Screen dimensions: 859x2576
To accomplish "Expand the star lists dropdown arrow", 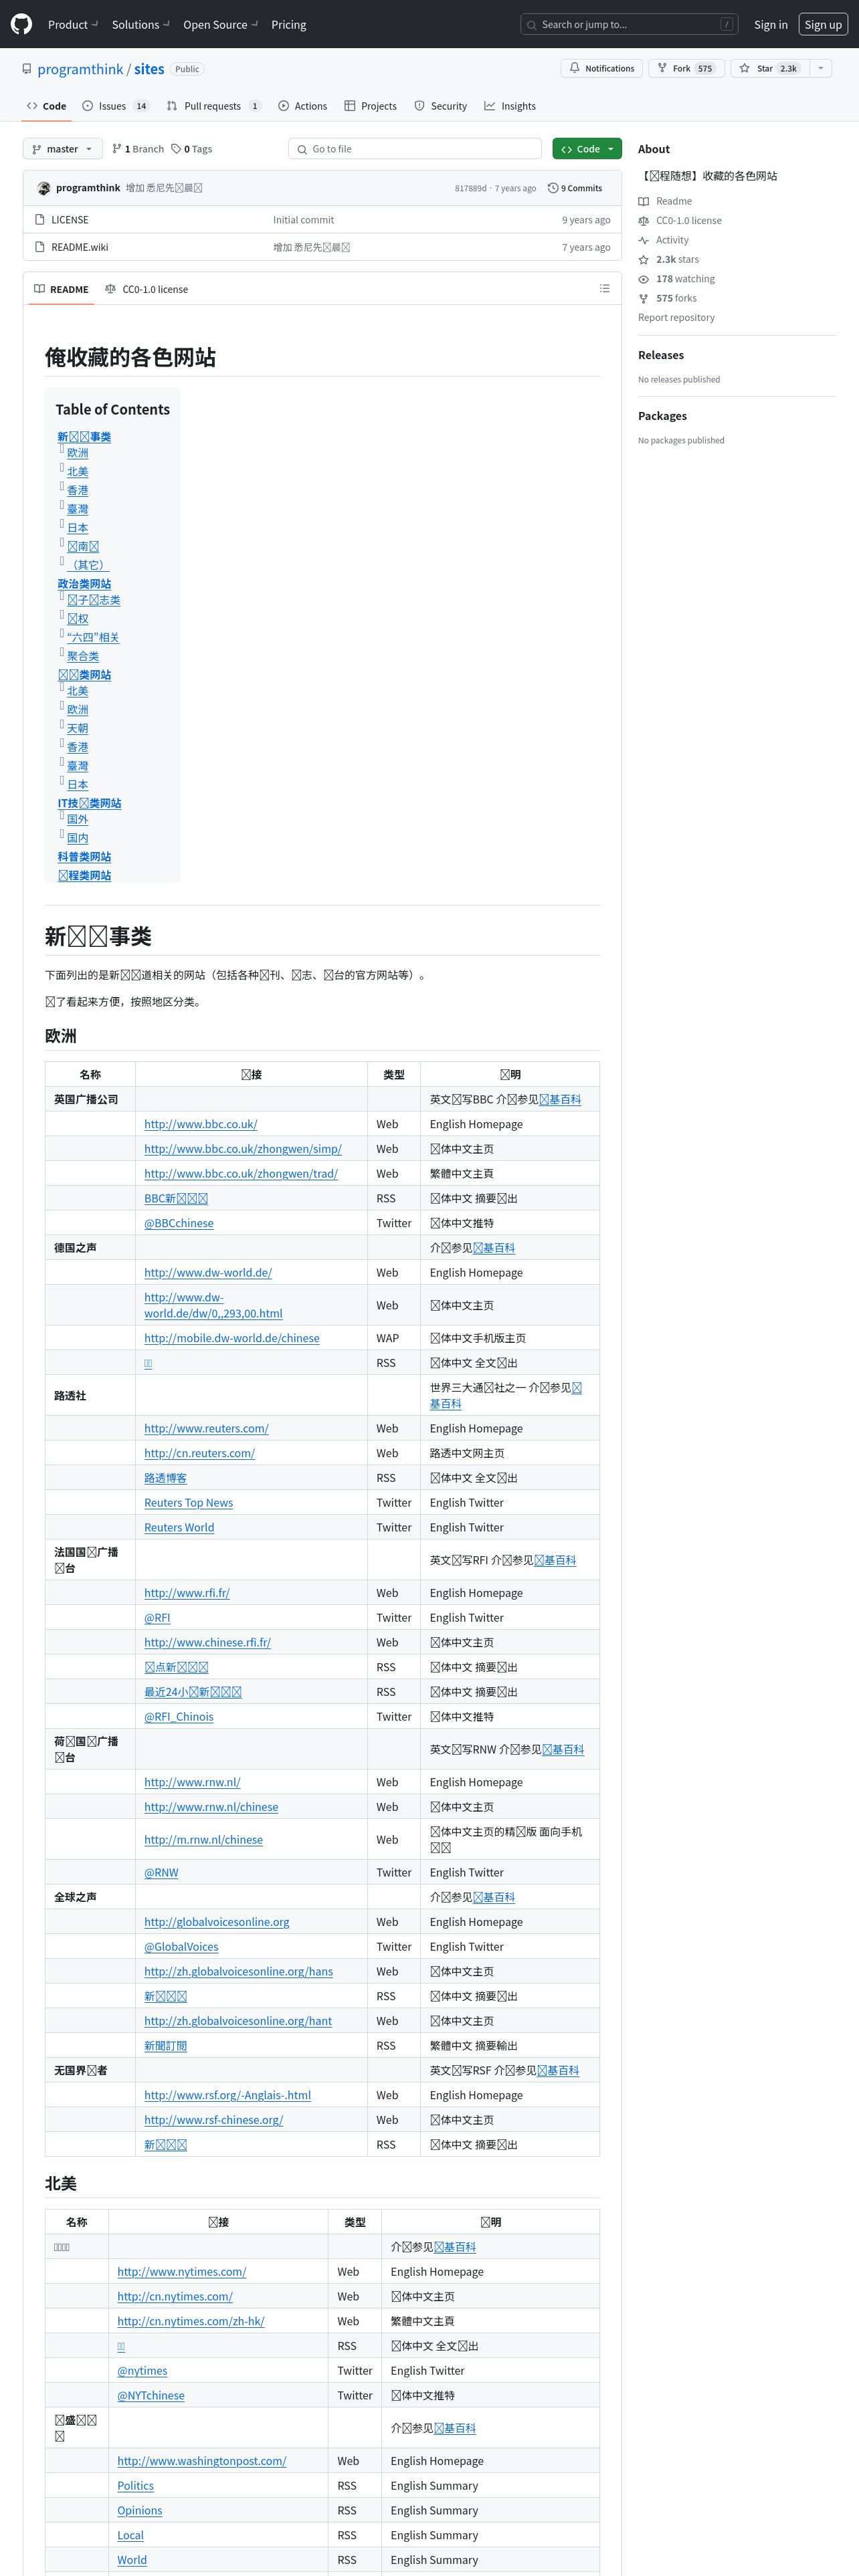I will pyautogui.click(x=820, y=68).
